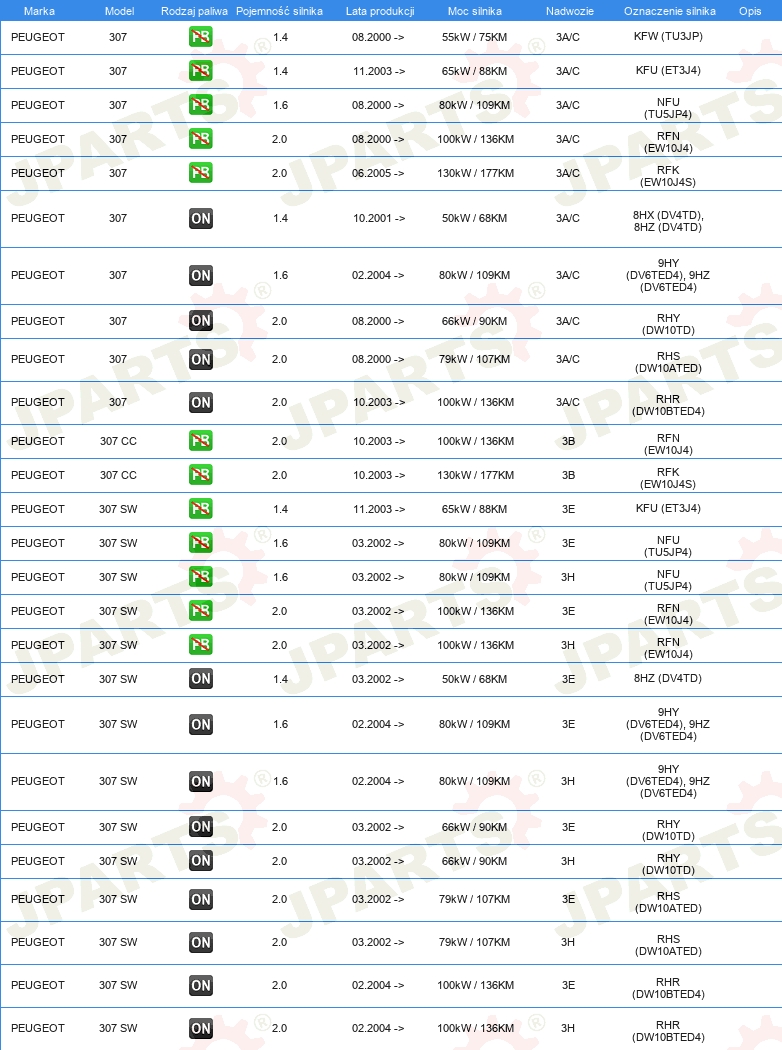Click the PB icon in the 307 SW KFU (ET3J4) row

201,509
